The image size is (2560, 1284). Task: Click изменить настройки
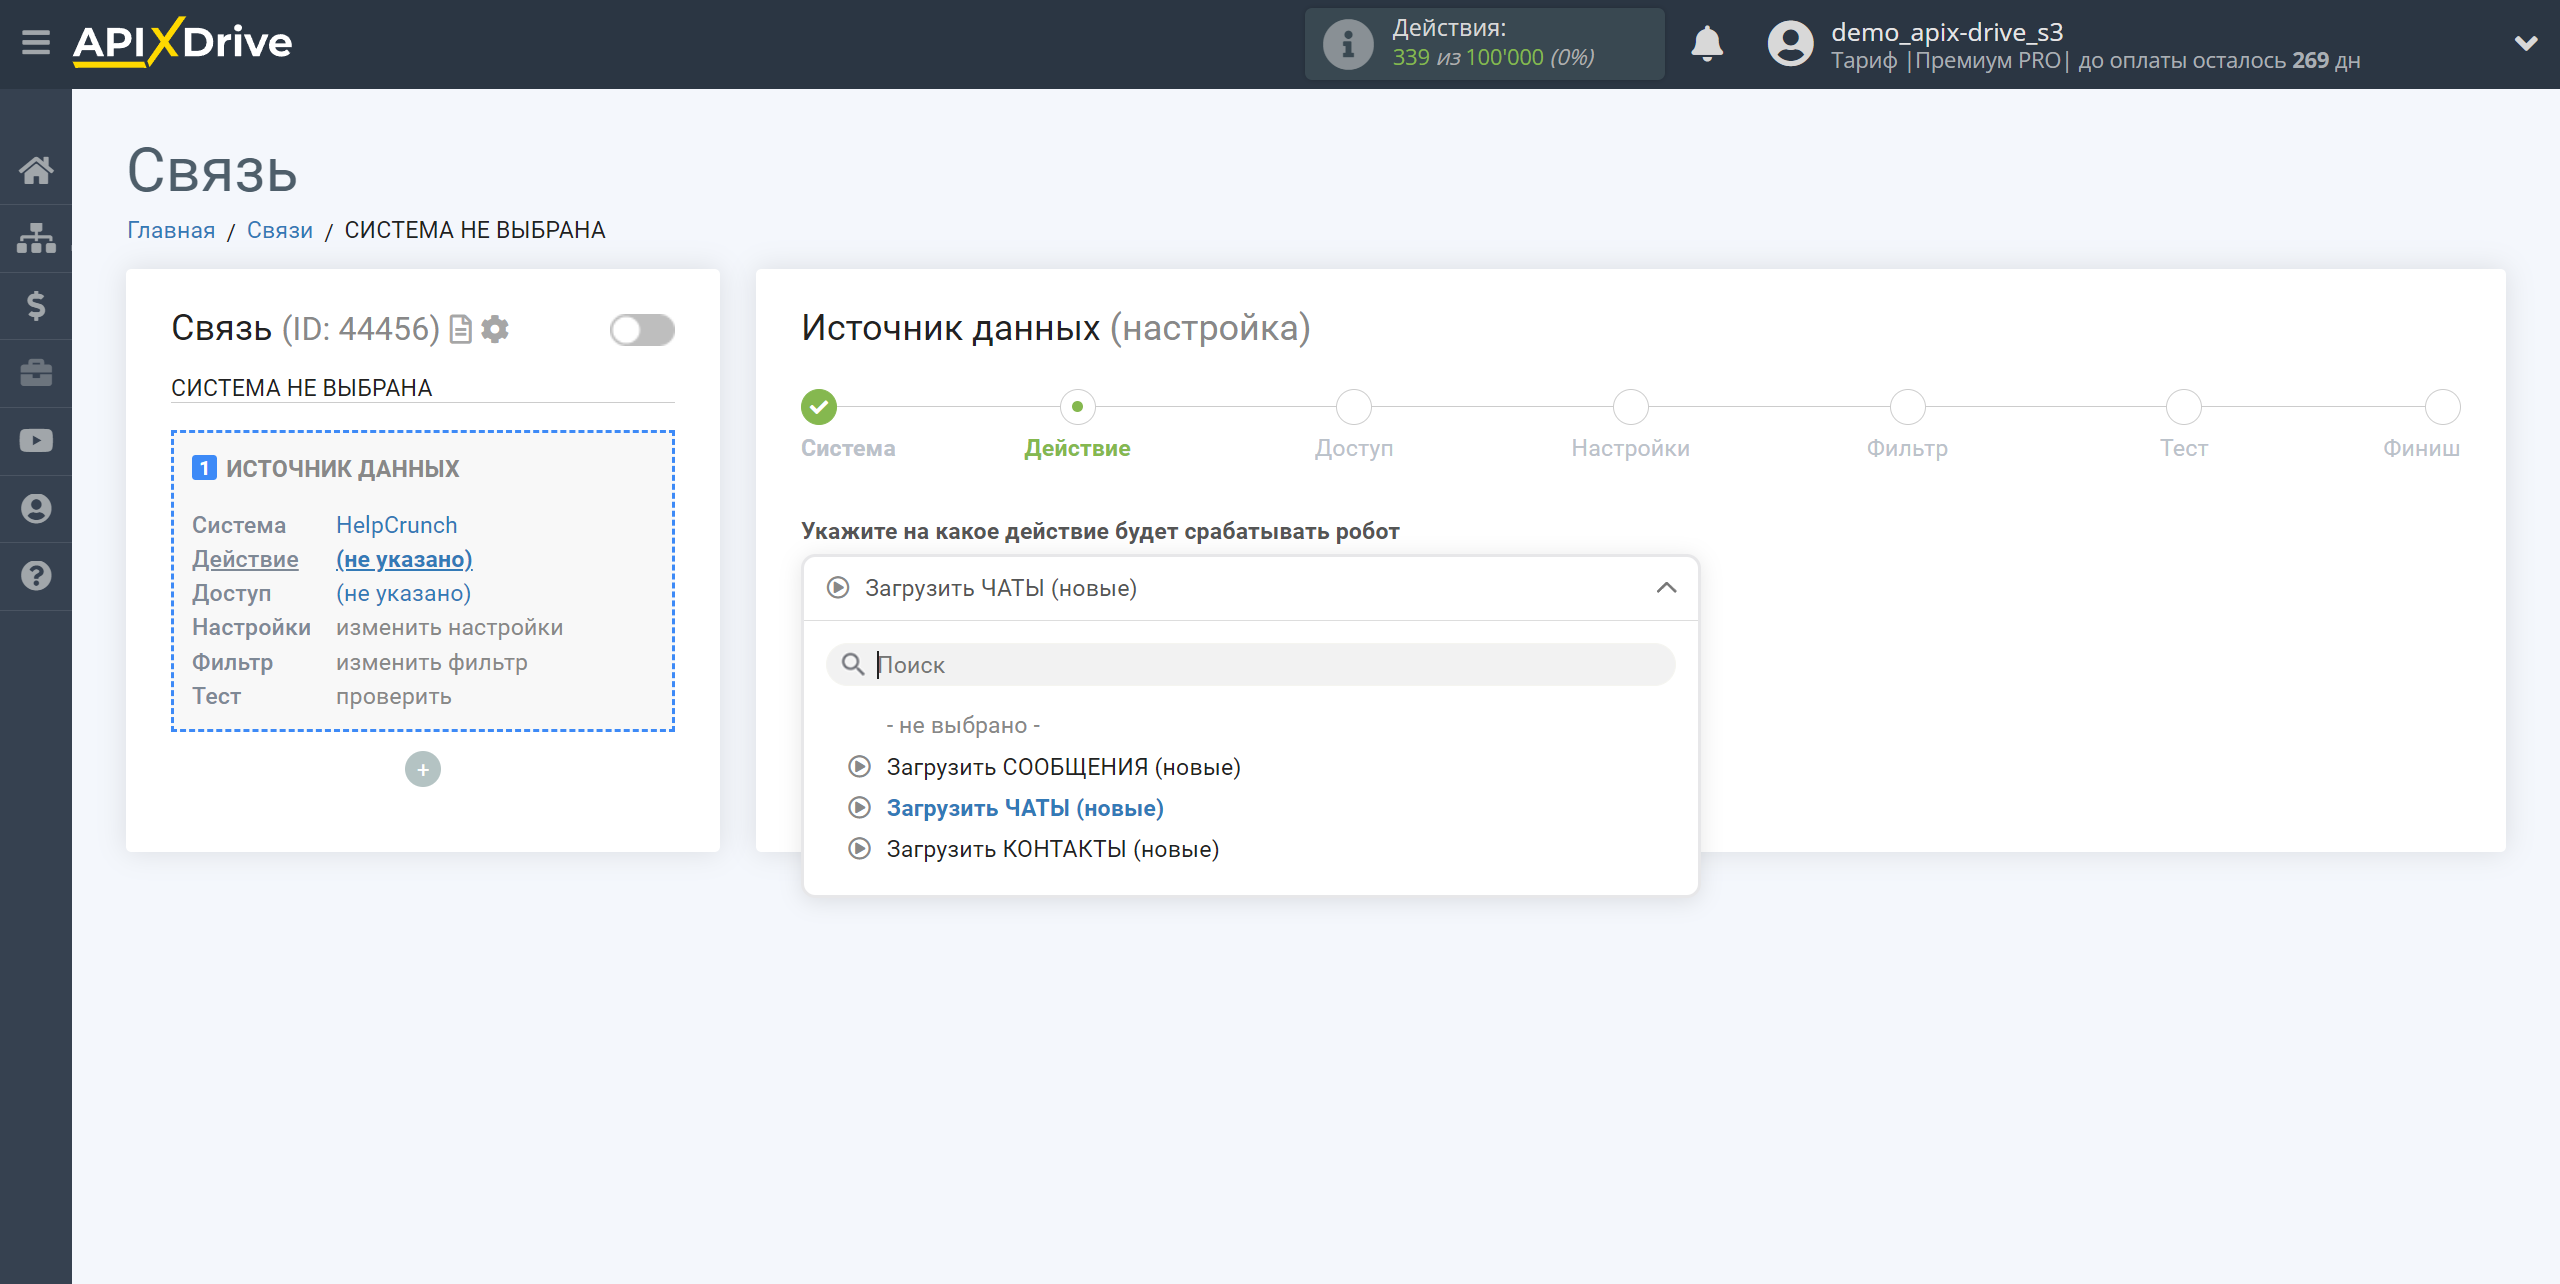[450, 627]
